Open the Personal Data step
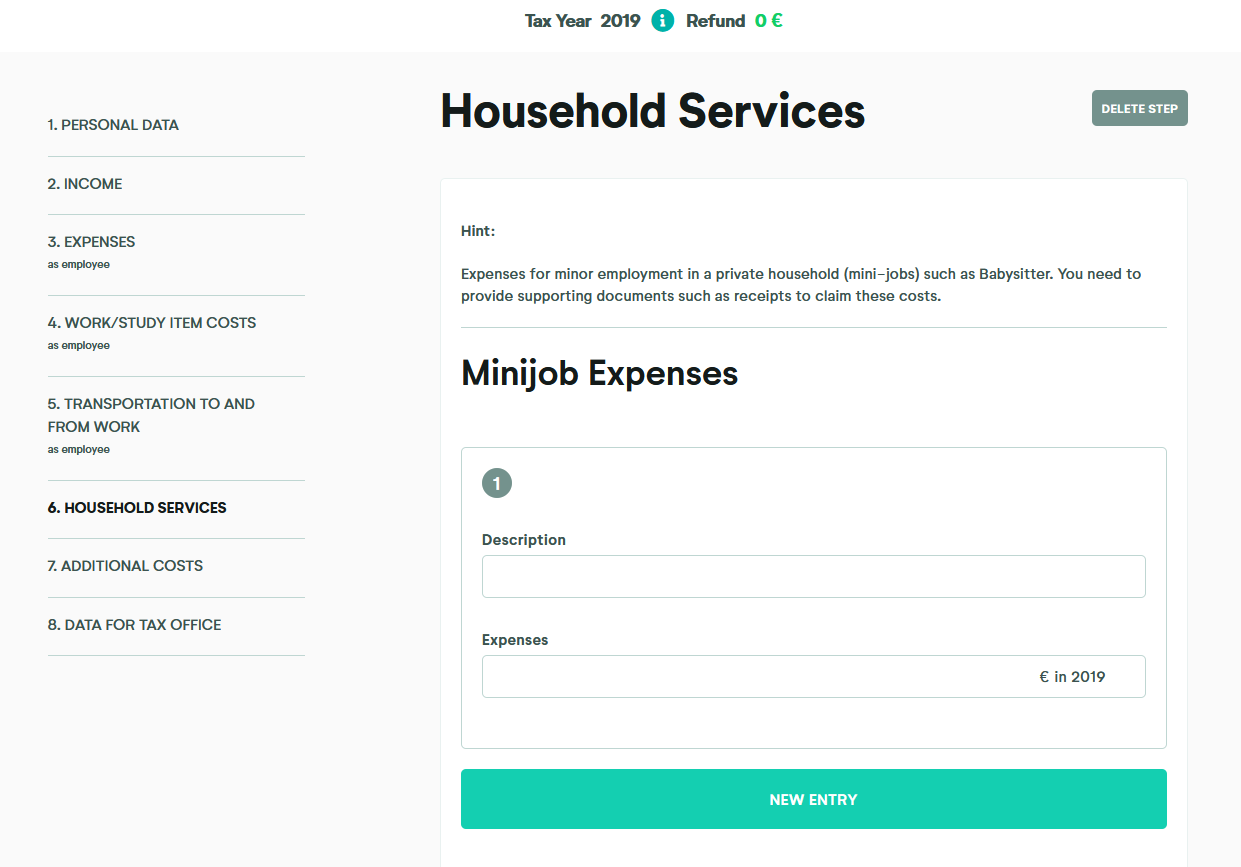 [113, 125]
